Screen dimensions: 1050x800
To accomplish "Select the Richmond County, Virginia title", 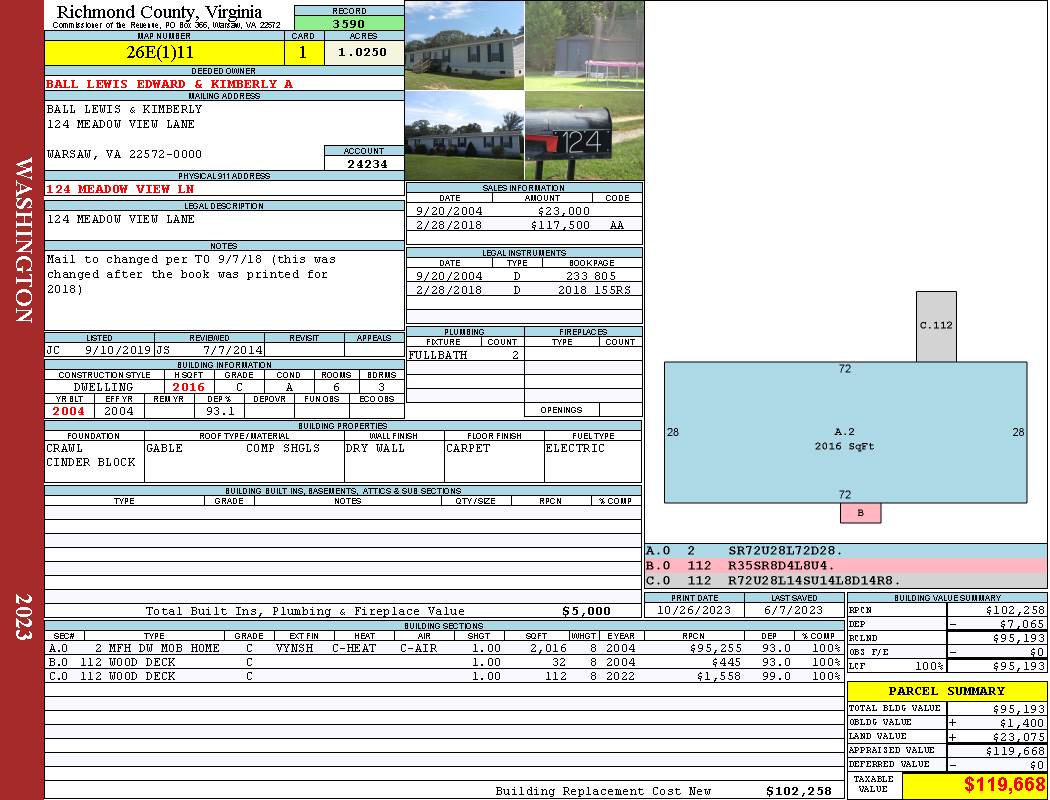I will pyautogui.click(x=159, y=11).
